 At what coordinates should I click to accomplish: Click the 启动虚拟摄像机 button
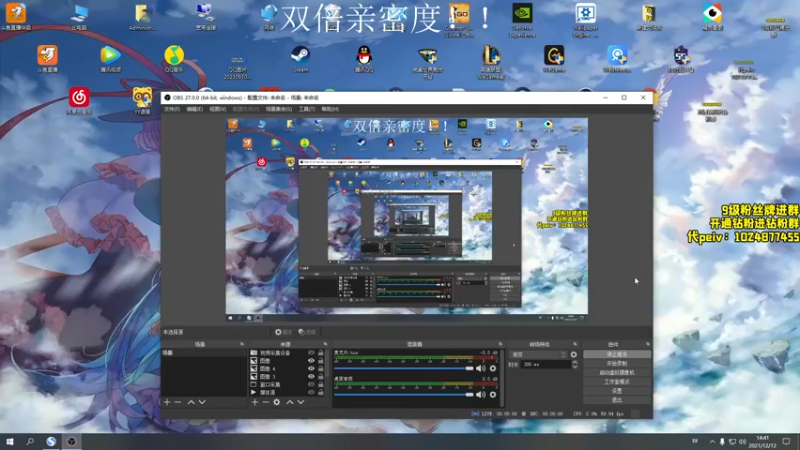[617, 372]
